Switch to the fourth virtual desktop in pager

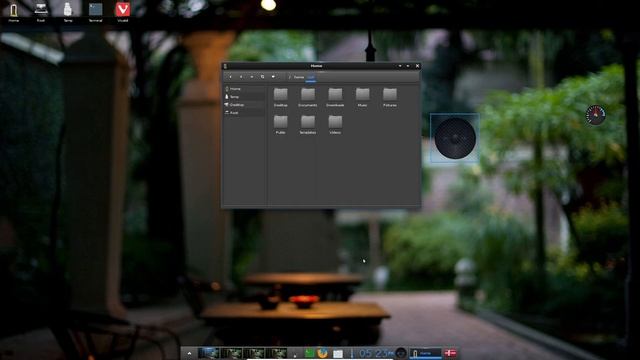point(276,353)
